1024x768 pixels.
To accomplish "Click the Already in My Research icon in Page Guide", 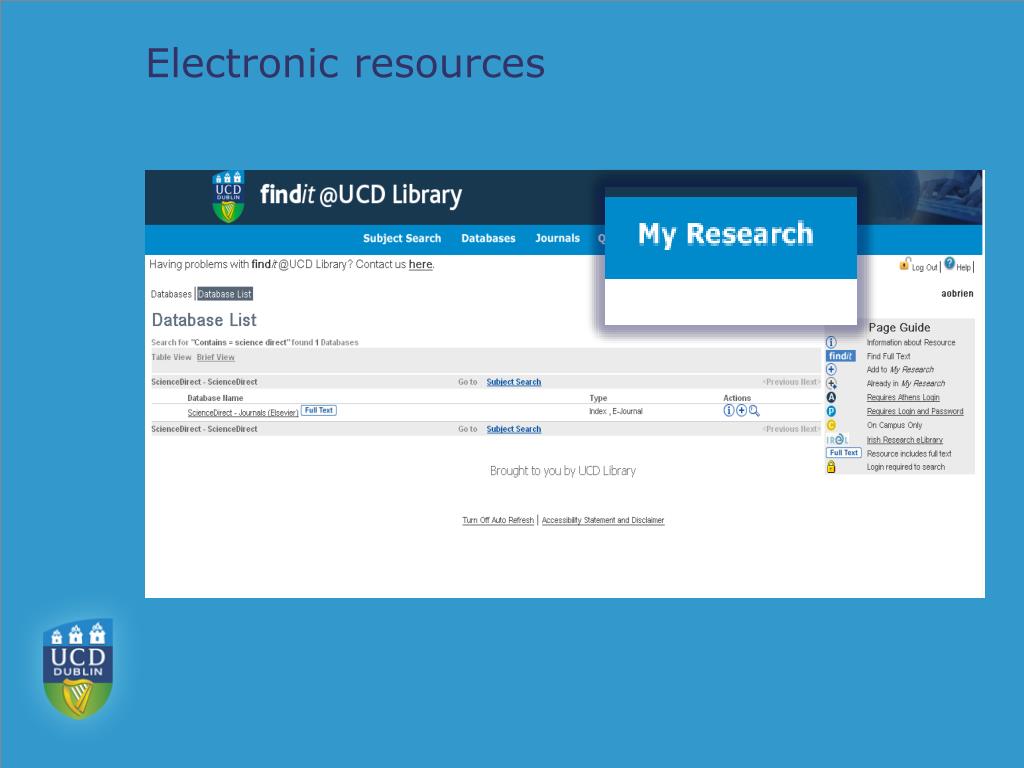I will (831, 383).
